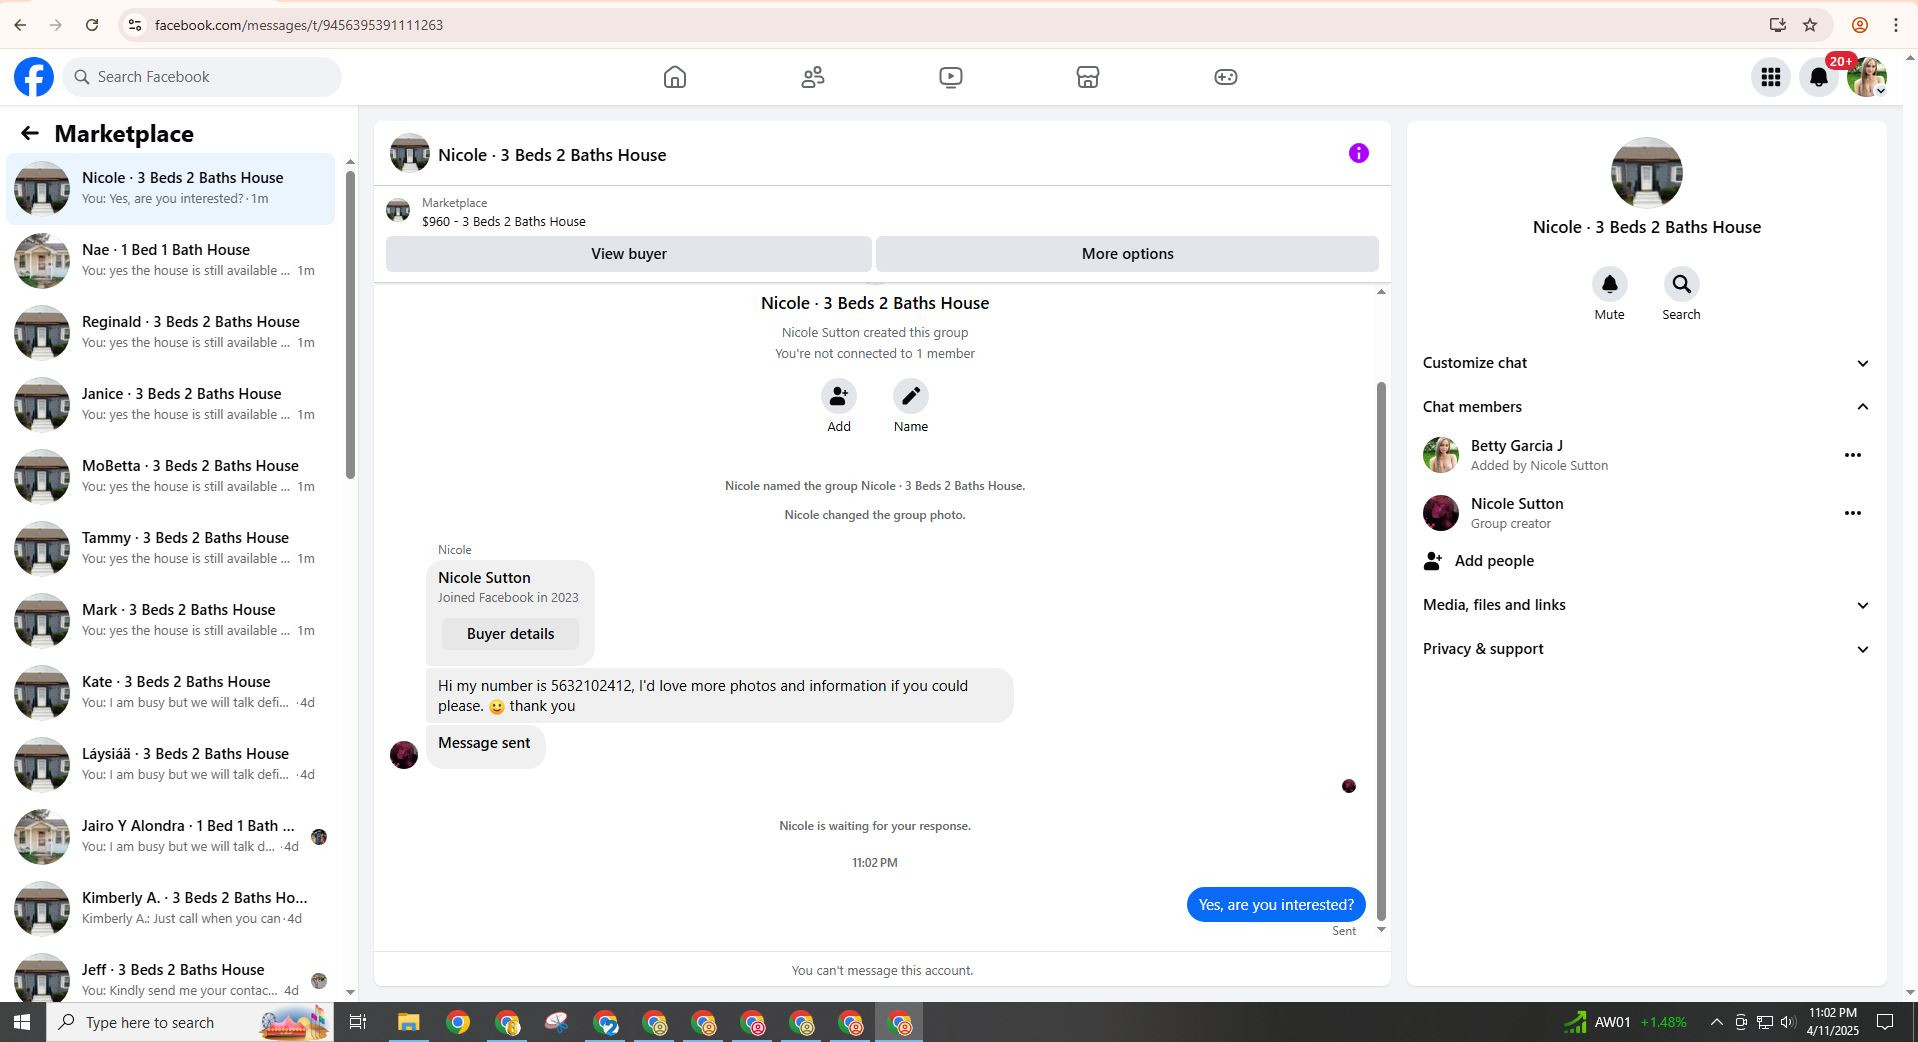Screen dimensions: 1918x1042
Task: Open the Mark 3 Beds 2 Baths chat
Action: (171, 620)
